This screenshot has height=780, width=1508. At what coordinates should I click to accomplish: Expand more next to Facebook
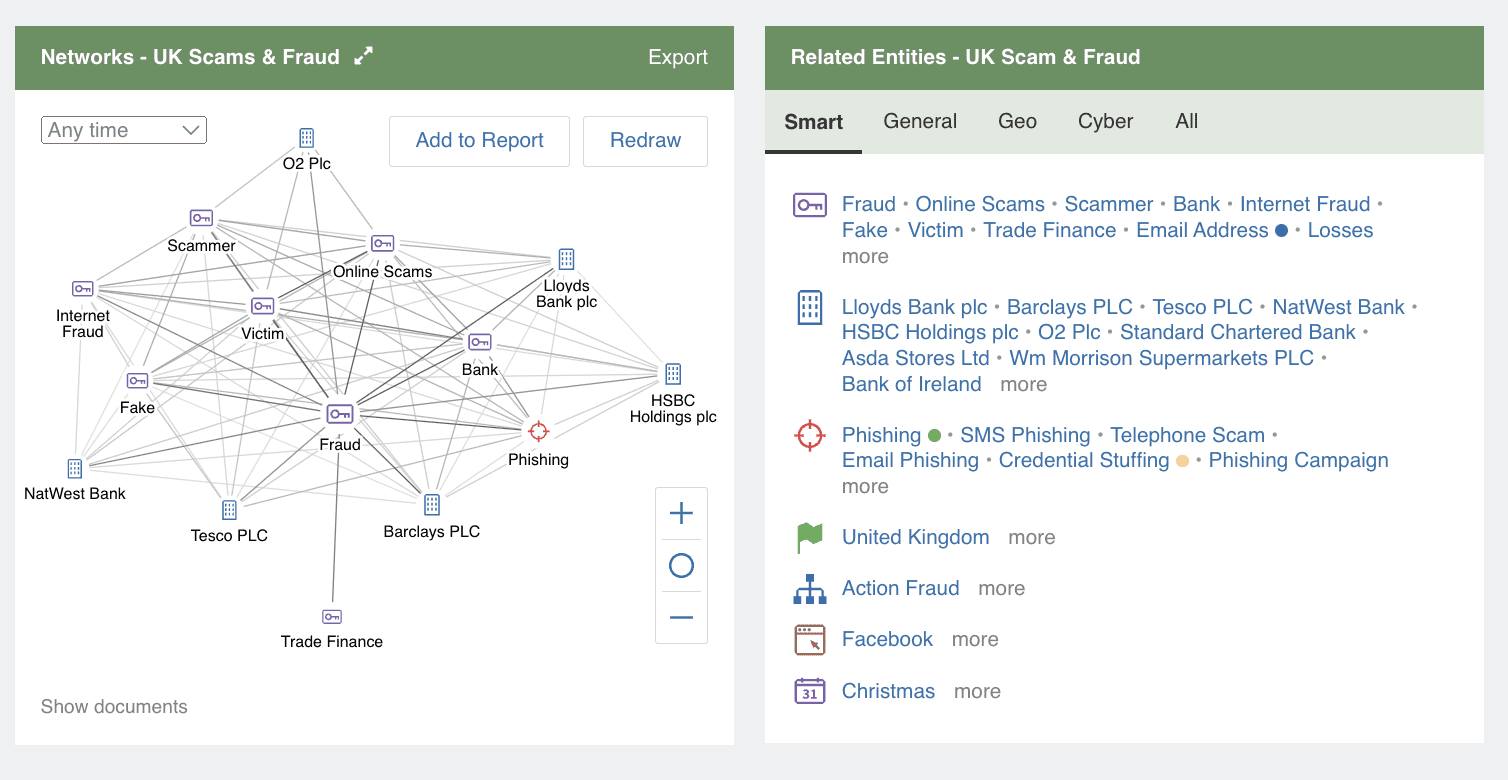975,639
